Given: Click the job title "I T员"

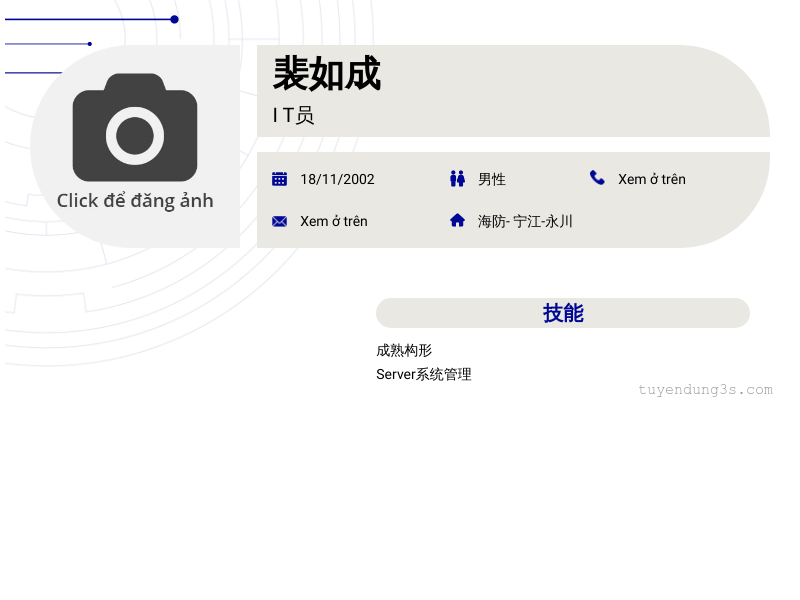Looking at the screenshot, I should point(294,115).
